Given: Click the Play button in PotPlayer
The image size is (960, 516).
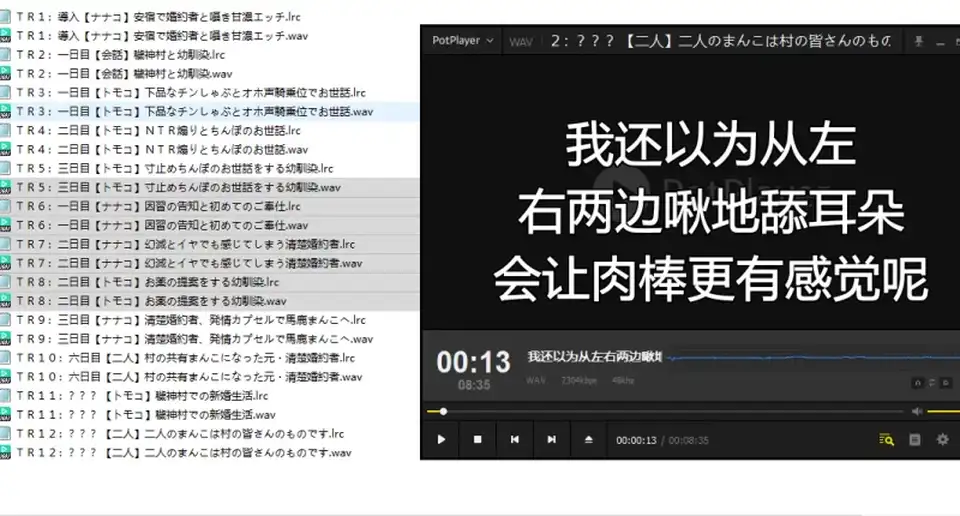Looking at the screenshot, I should point(441,439).
